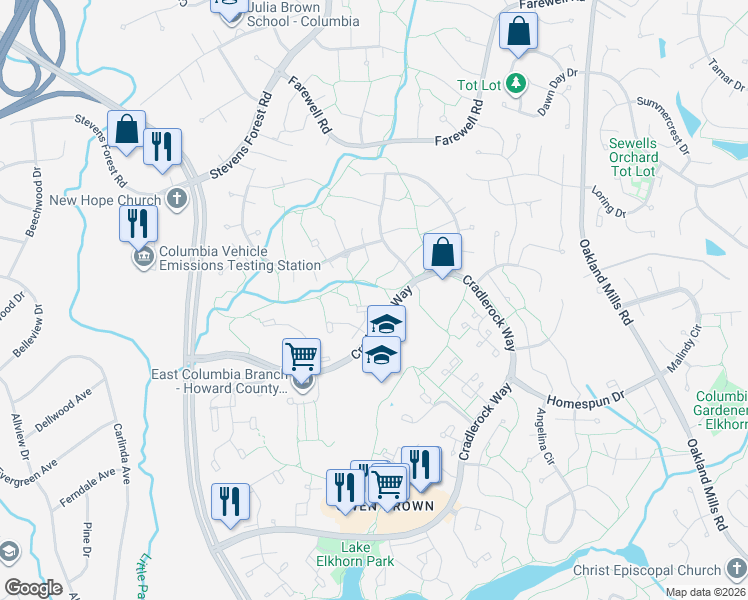The width and height of the screenshot is (748, 600).
Task: Select the Belleview Dr label
Action: [28, 331]
